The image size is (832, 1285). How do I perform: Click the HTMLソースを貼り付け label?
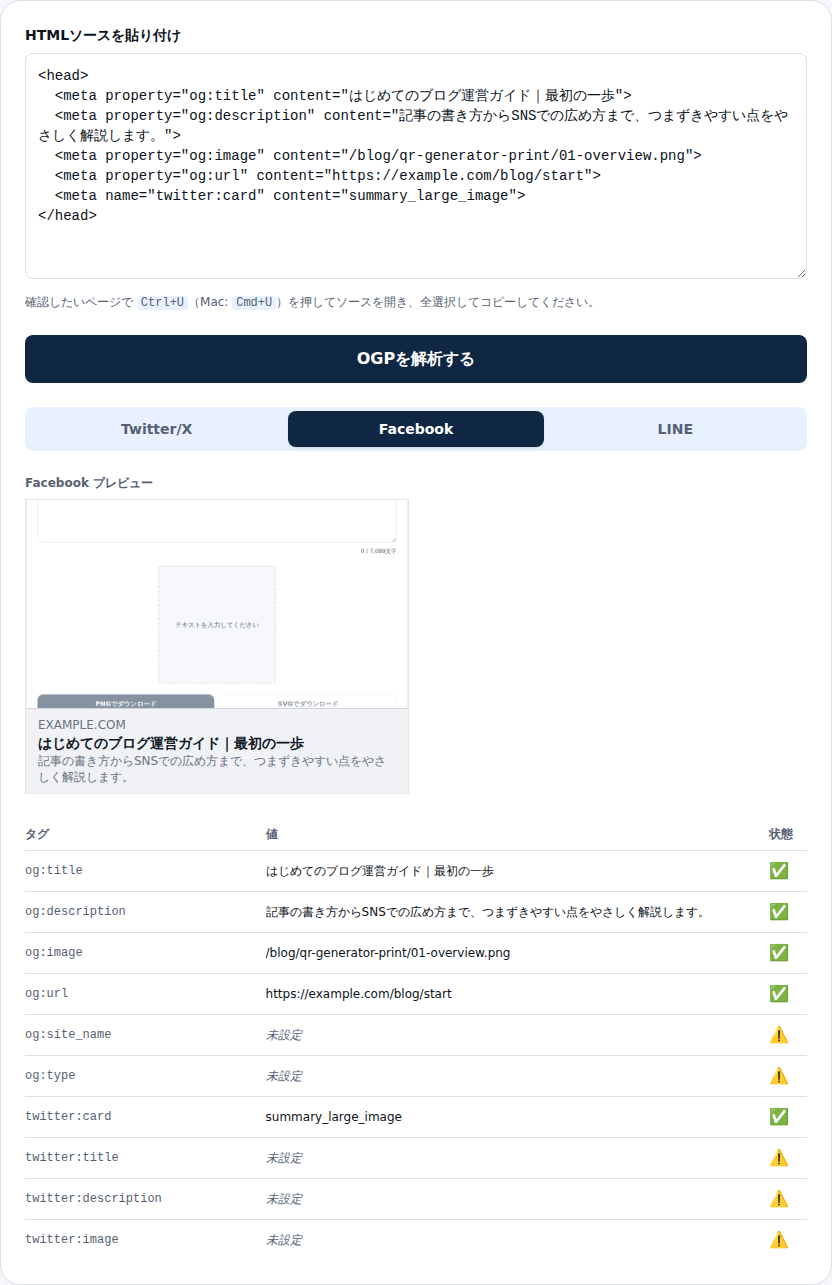pyautogui.click(x=103, y=35)
